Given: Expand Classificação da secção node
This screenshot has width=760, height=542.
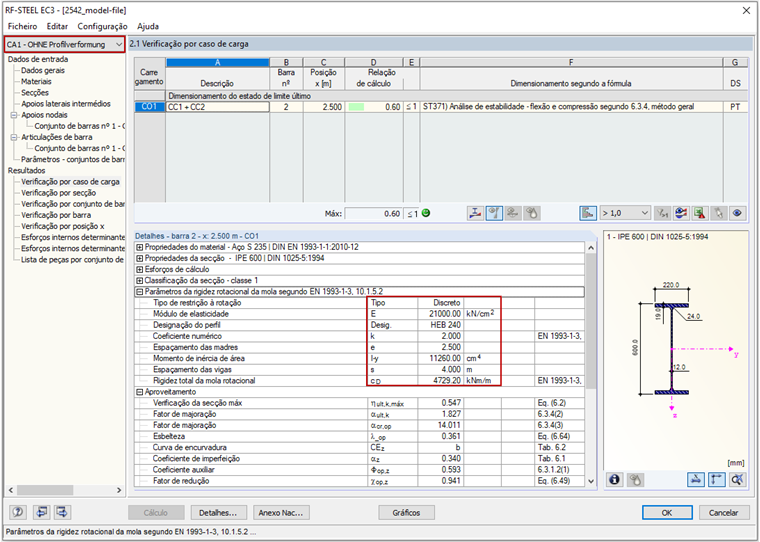Looking at the screenshot, I should [140, 281].
